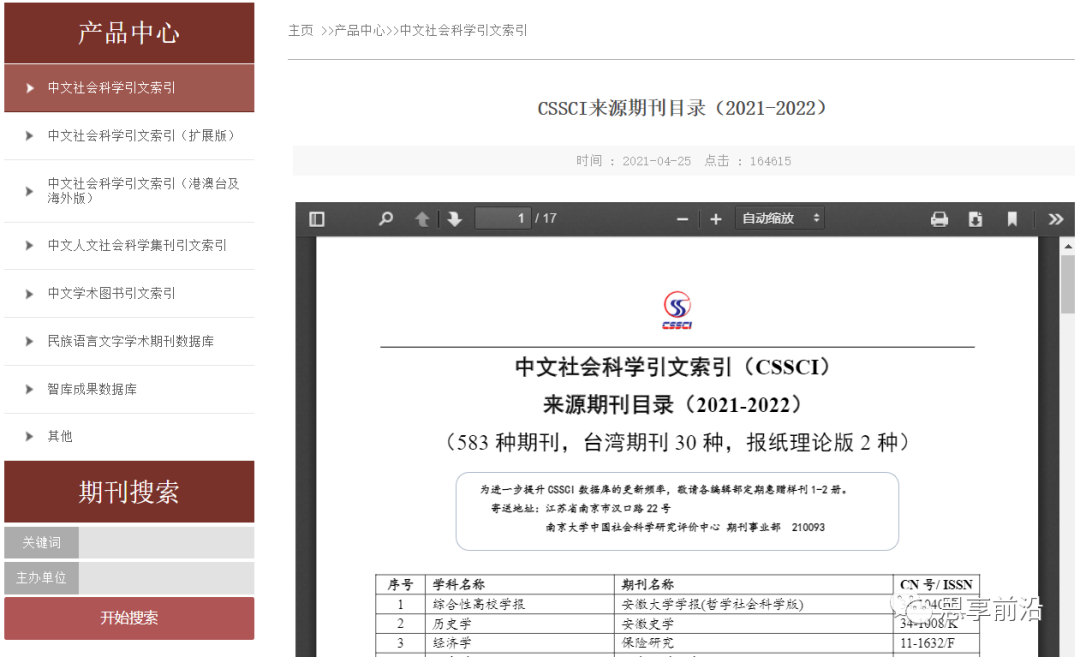Open 其他 menu item

59,436
